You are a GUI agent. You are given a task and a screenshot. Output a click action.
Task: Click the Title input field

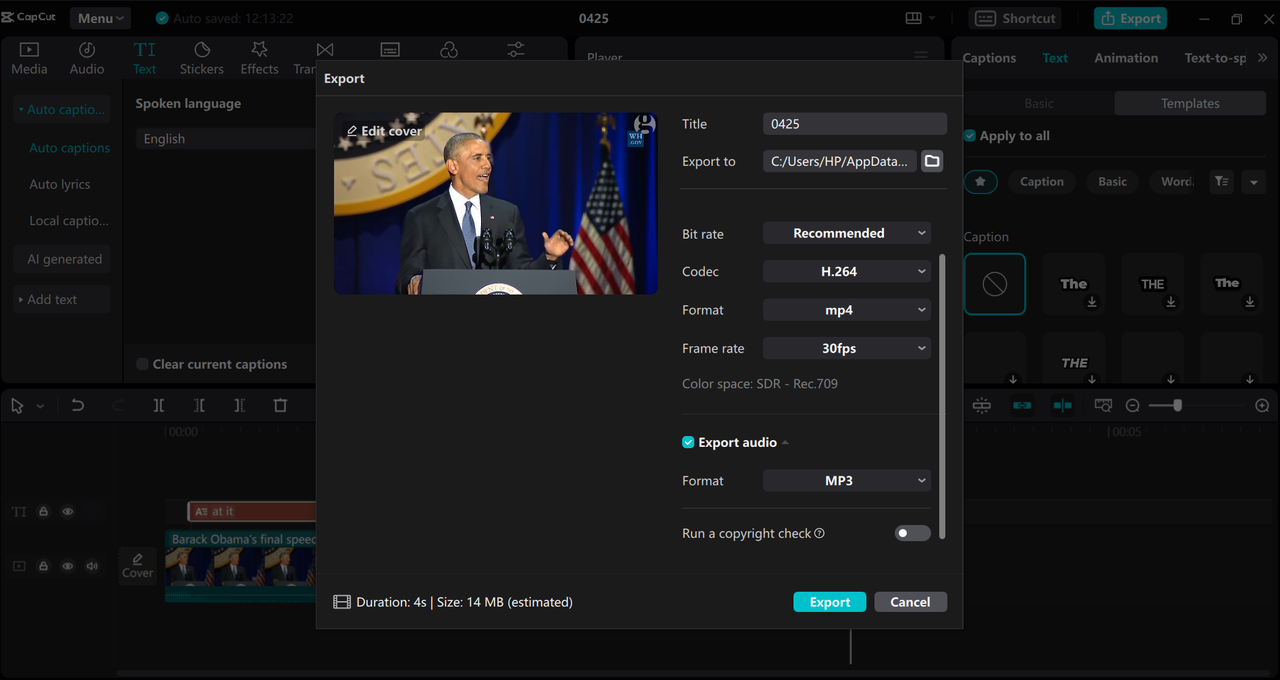[855, 124]
